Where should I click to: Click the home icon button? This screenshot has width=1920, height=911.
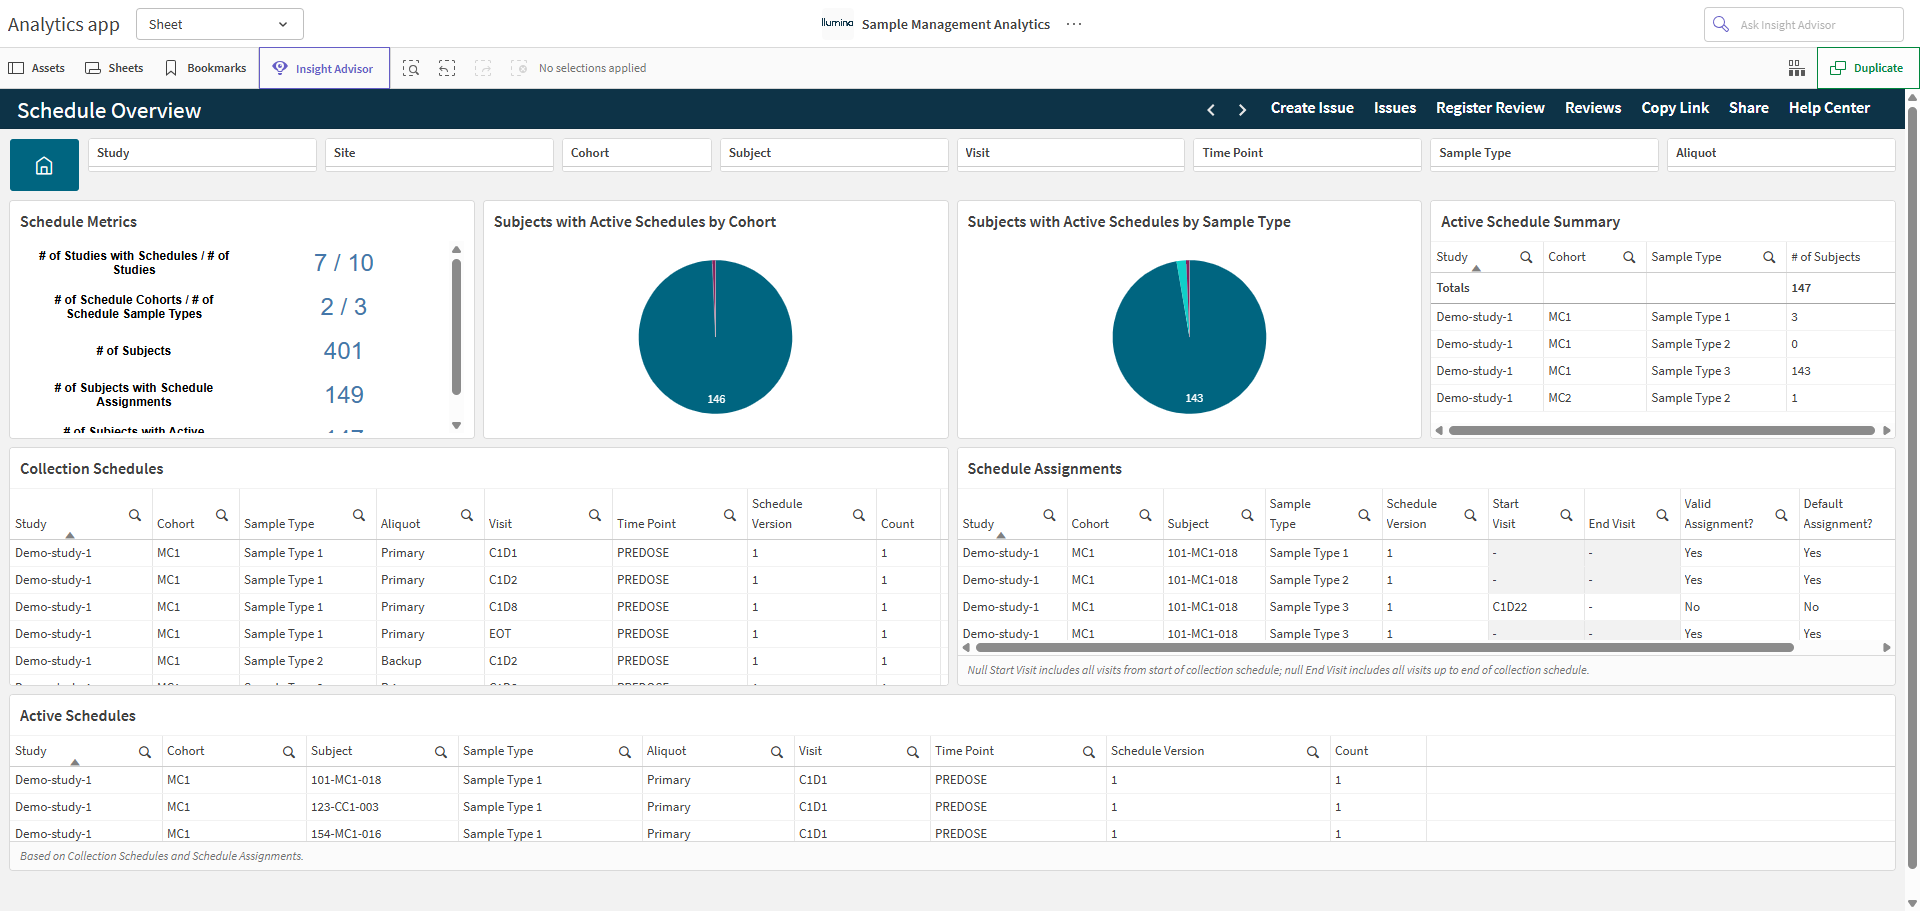44,165
